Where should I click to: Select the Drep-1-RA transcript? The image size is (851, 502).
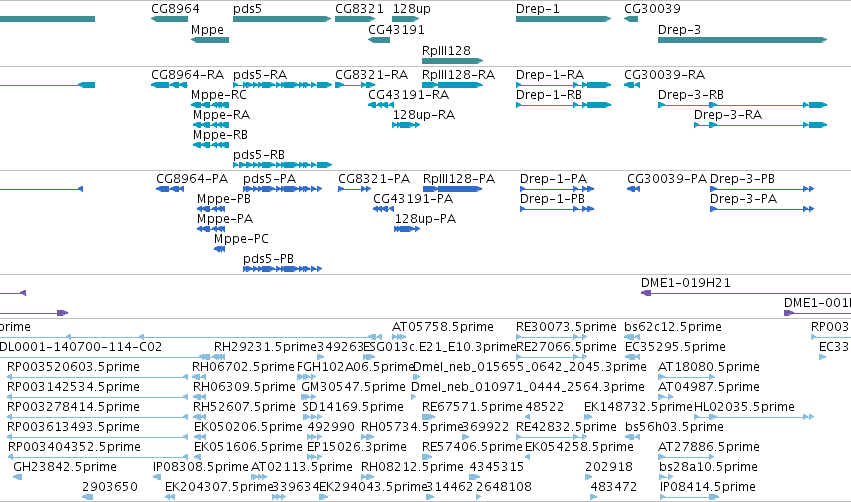click(563, 85)
